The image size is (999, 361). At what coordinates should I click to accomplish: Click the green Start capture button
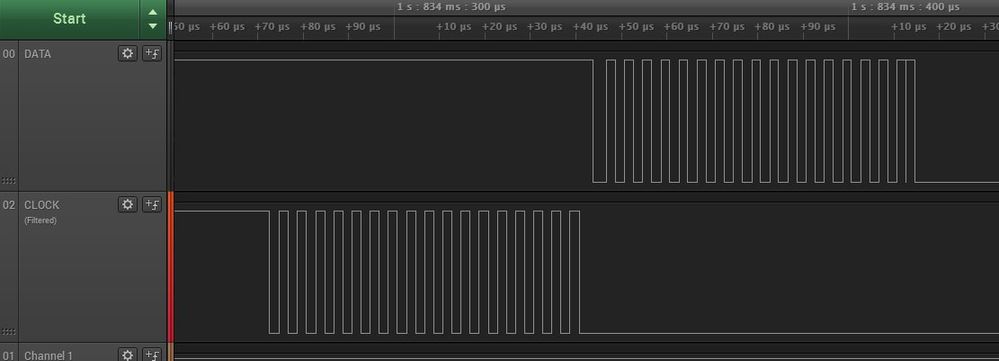[69, 19]
